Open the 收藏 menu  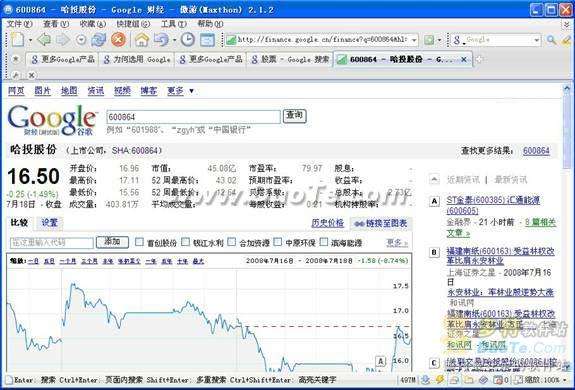click(x=92, y=24)
